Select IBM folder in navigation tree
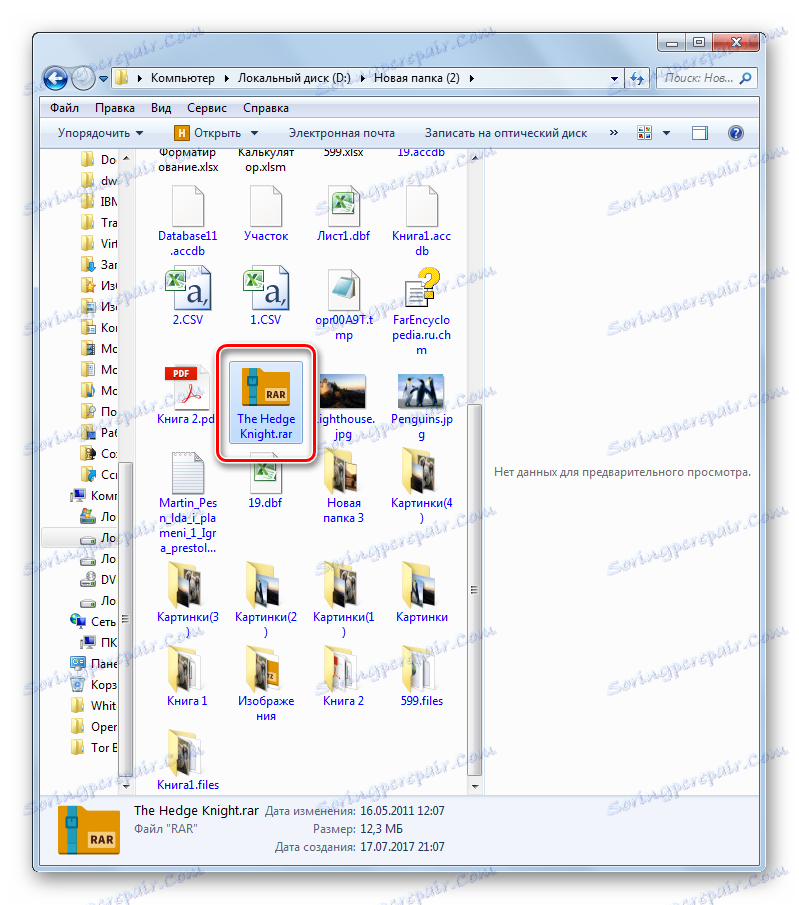The height and width of the screenshot is (905, 799). (99, 201)
